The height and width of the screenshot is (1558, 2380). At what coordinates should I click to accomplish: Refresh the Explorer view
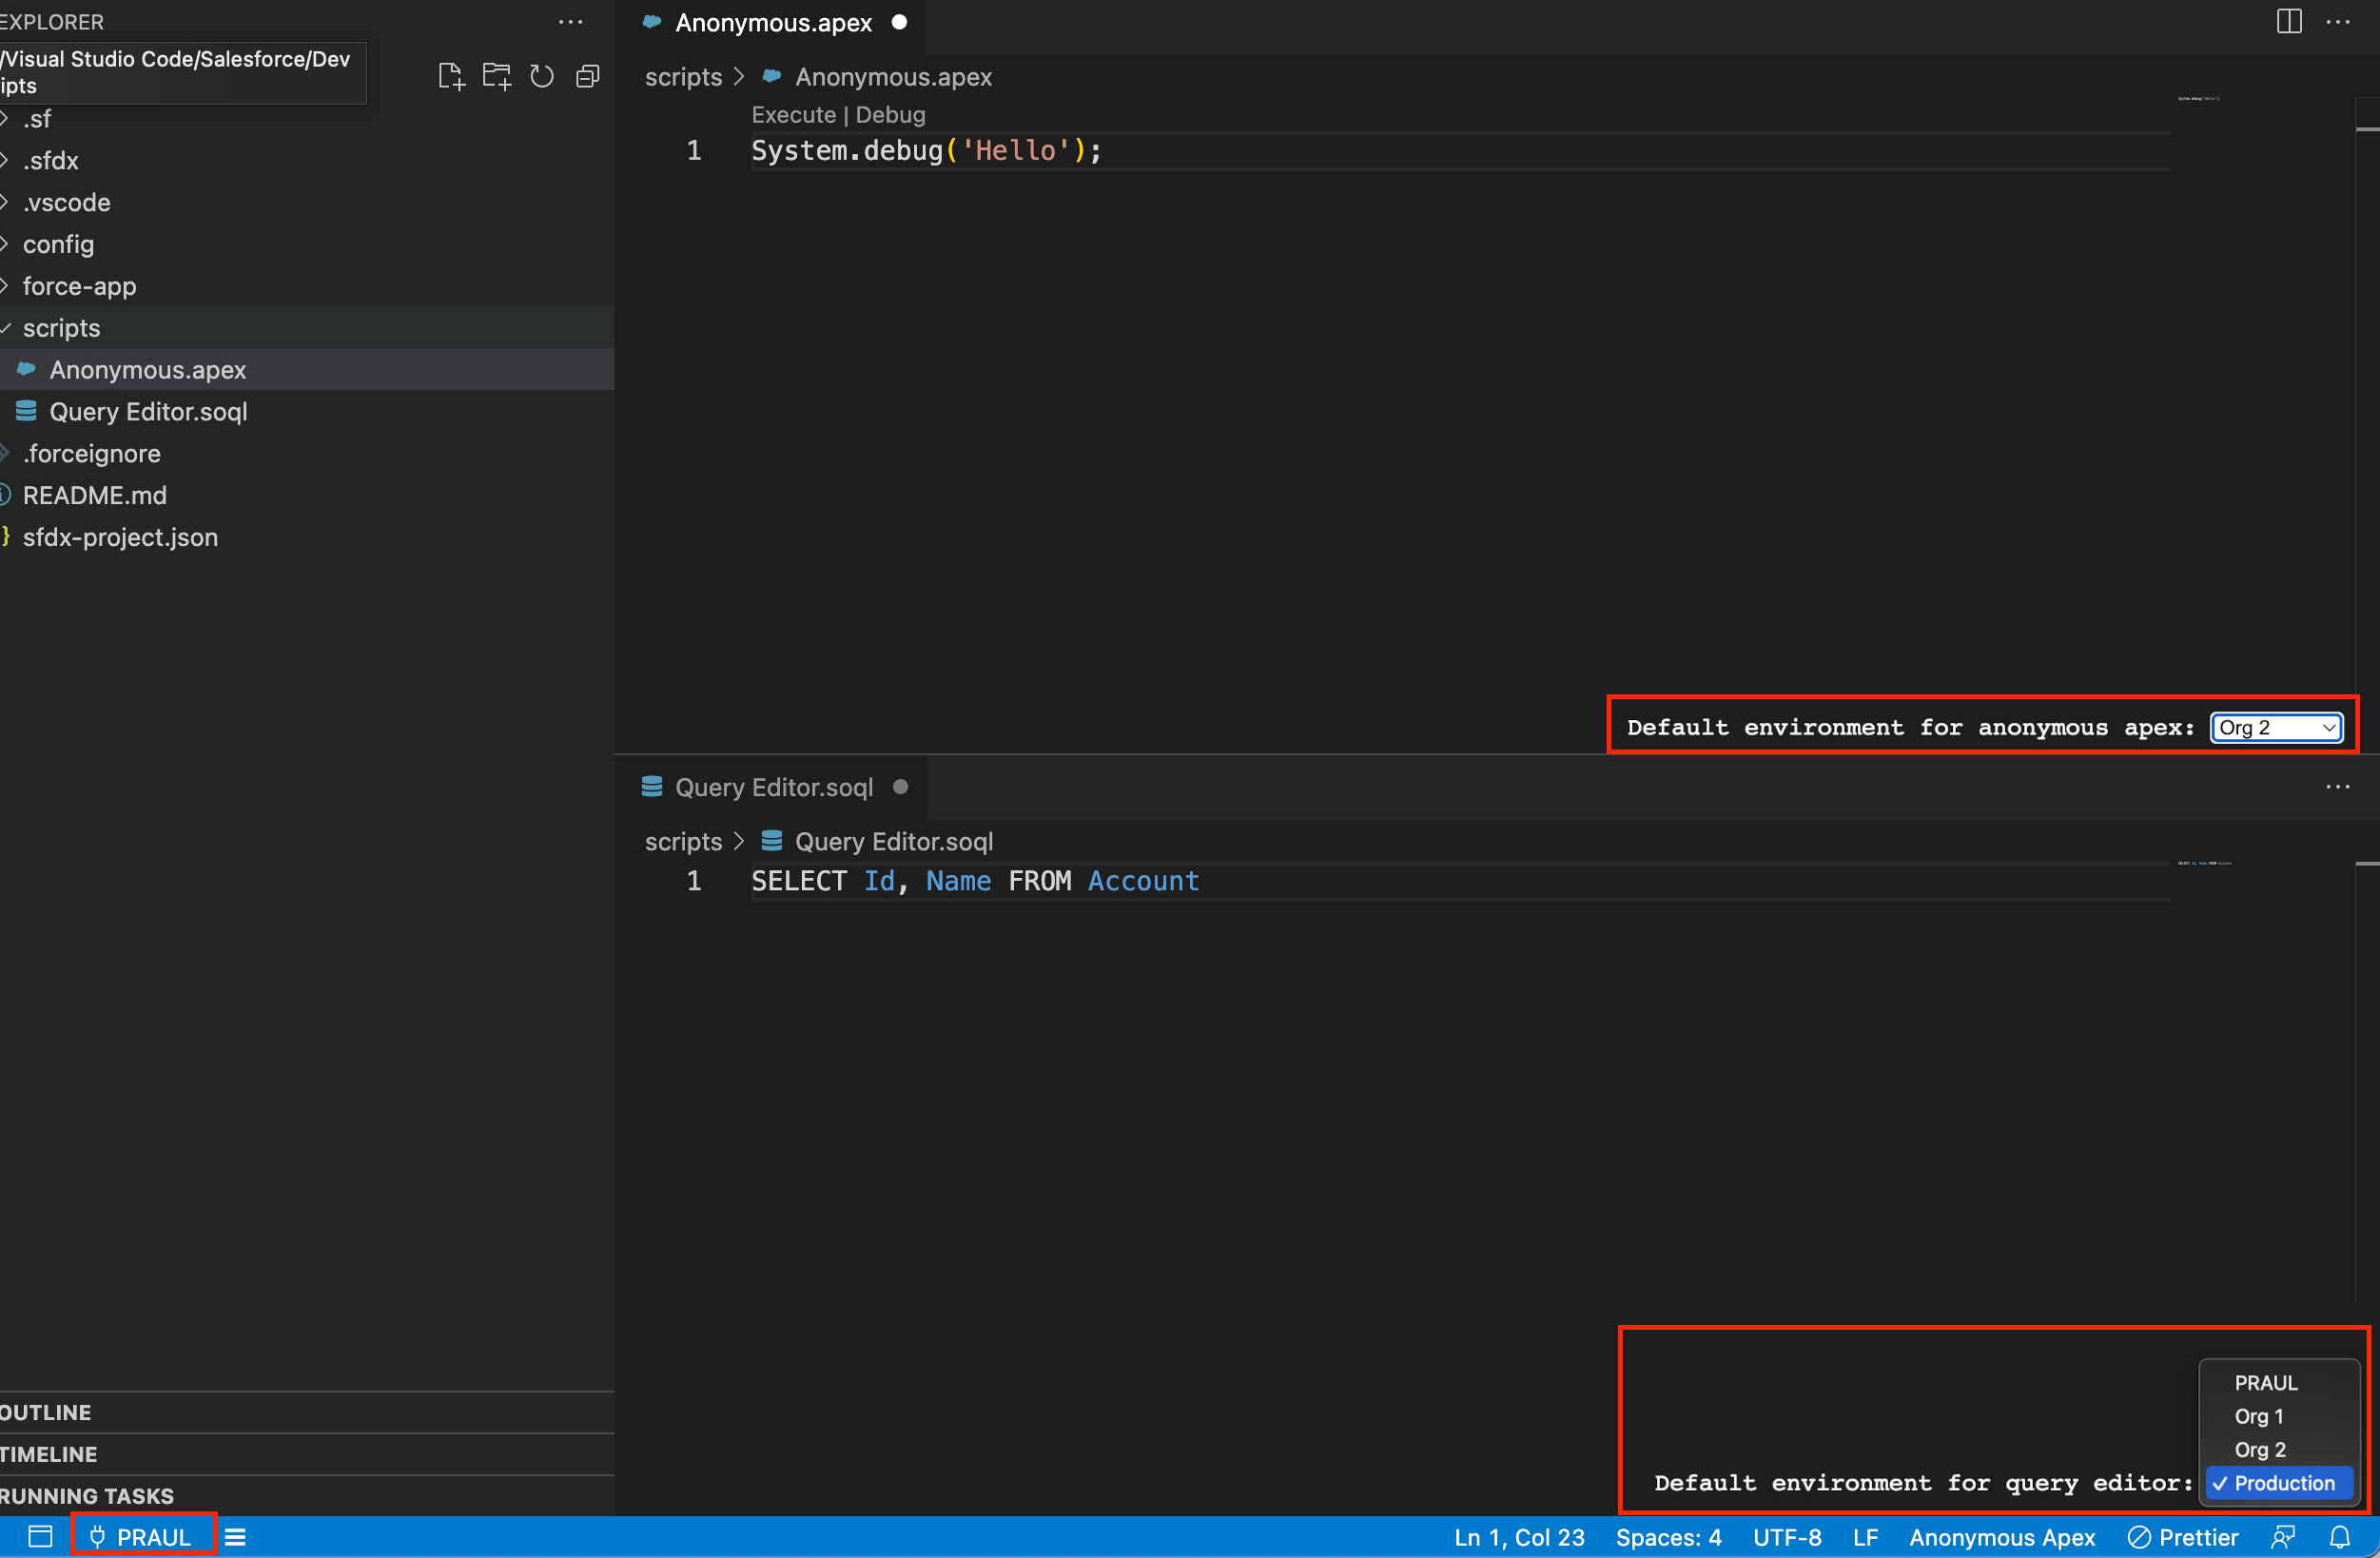pos(541,75)
